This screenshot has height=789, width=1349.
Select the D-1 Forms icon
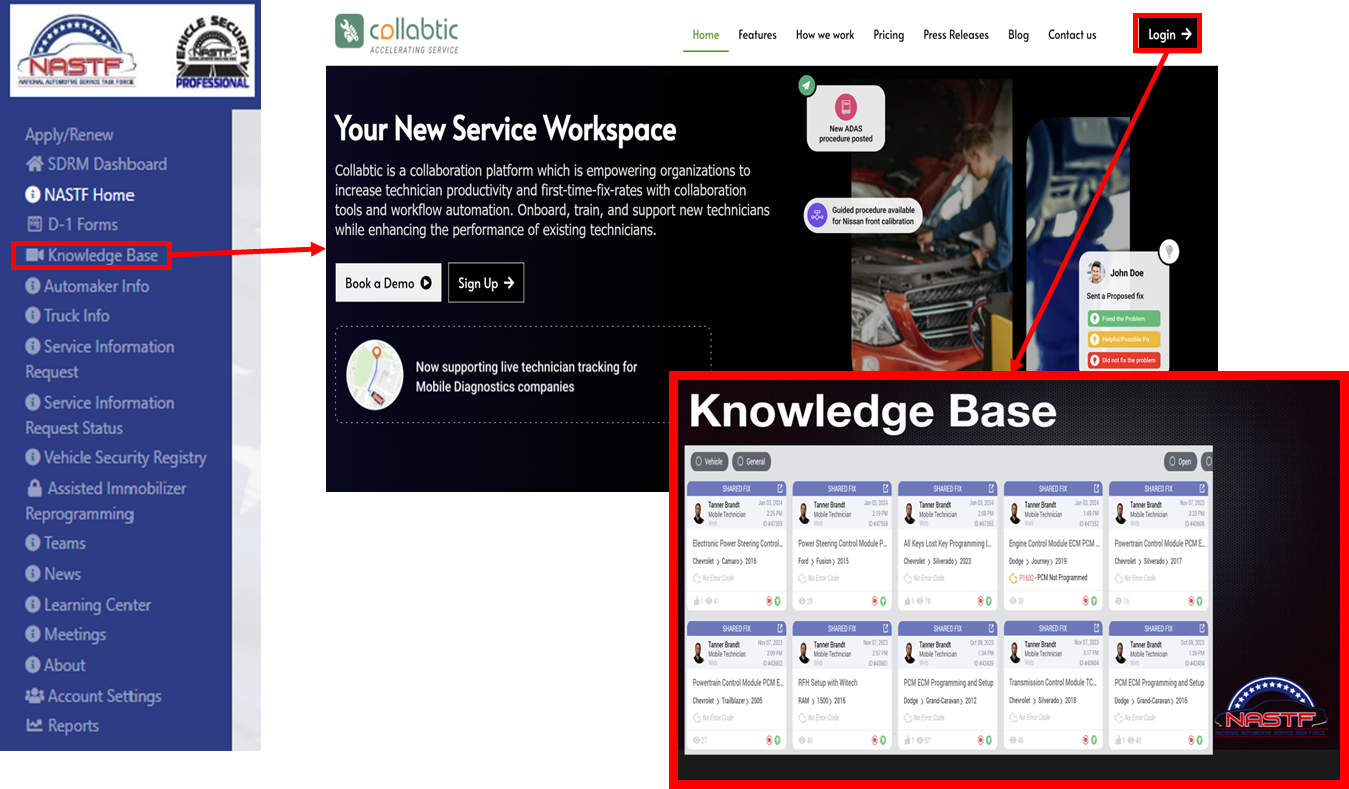point(35,225)
